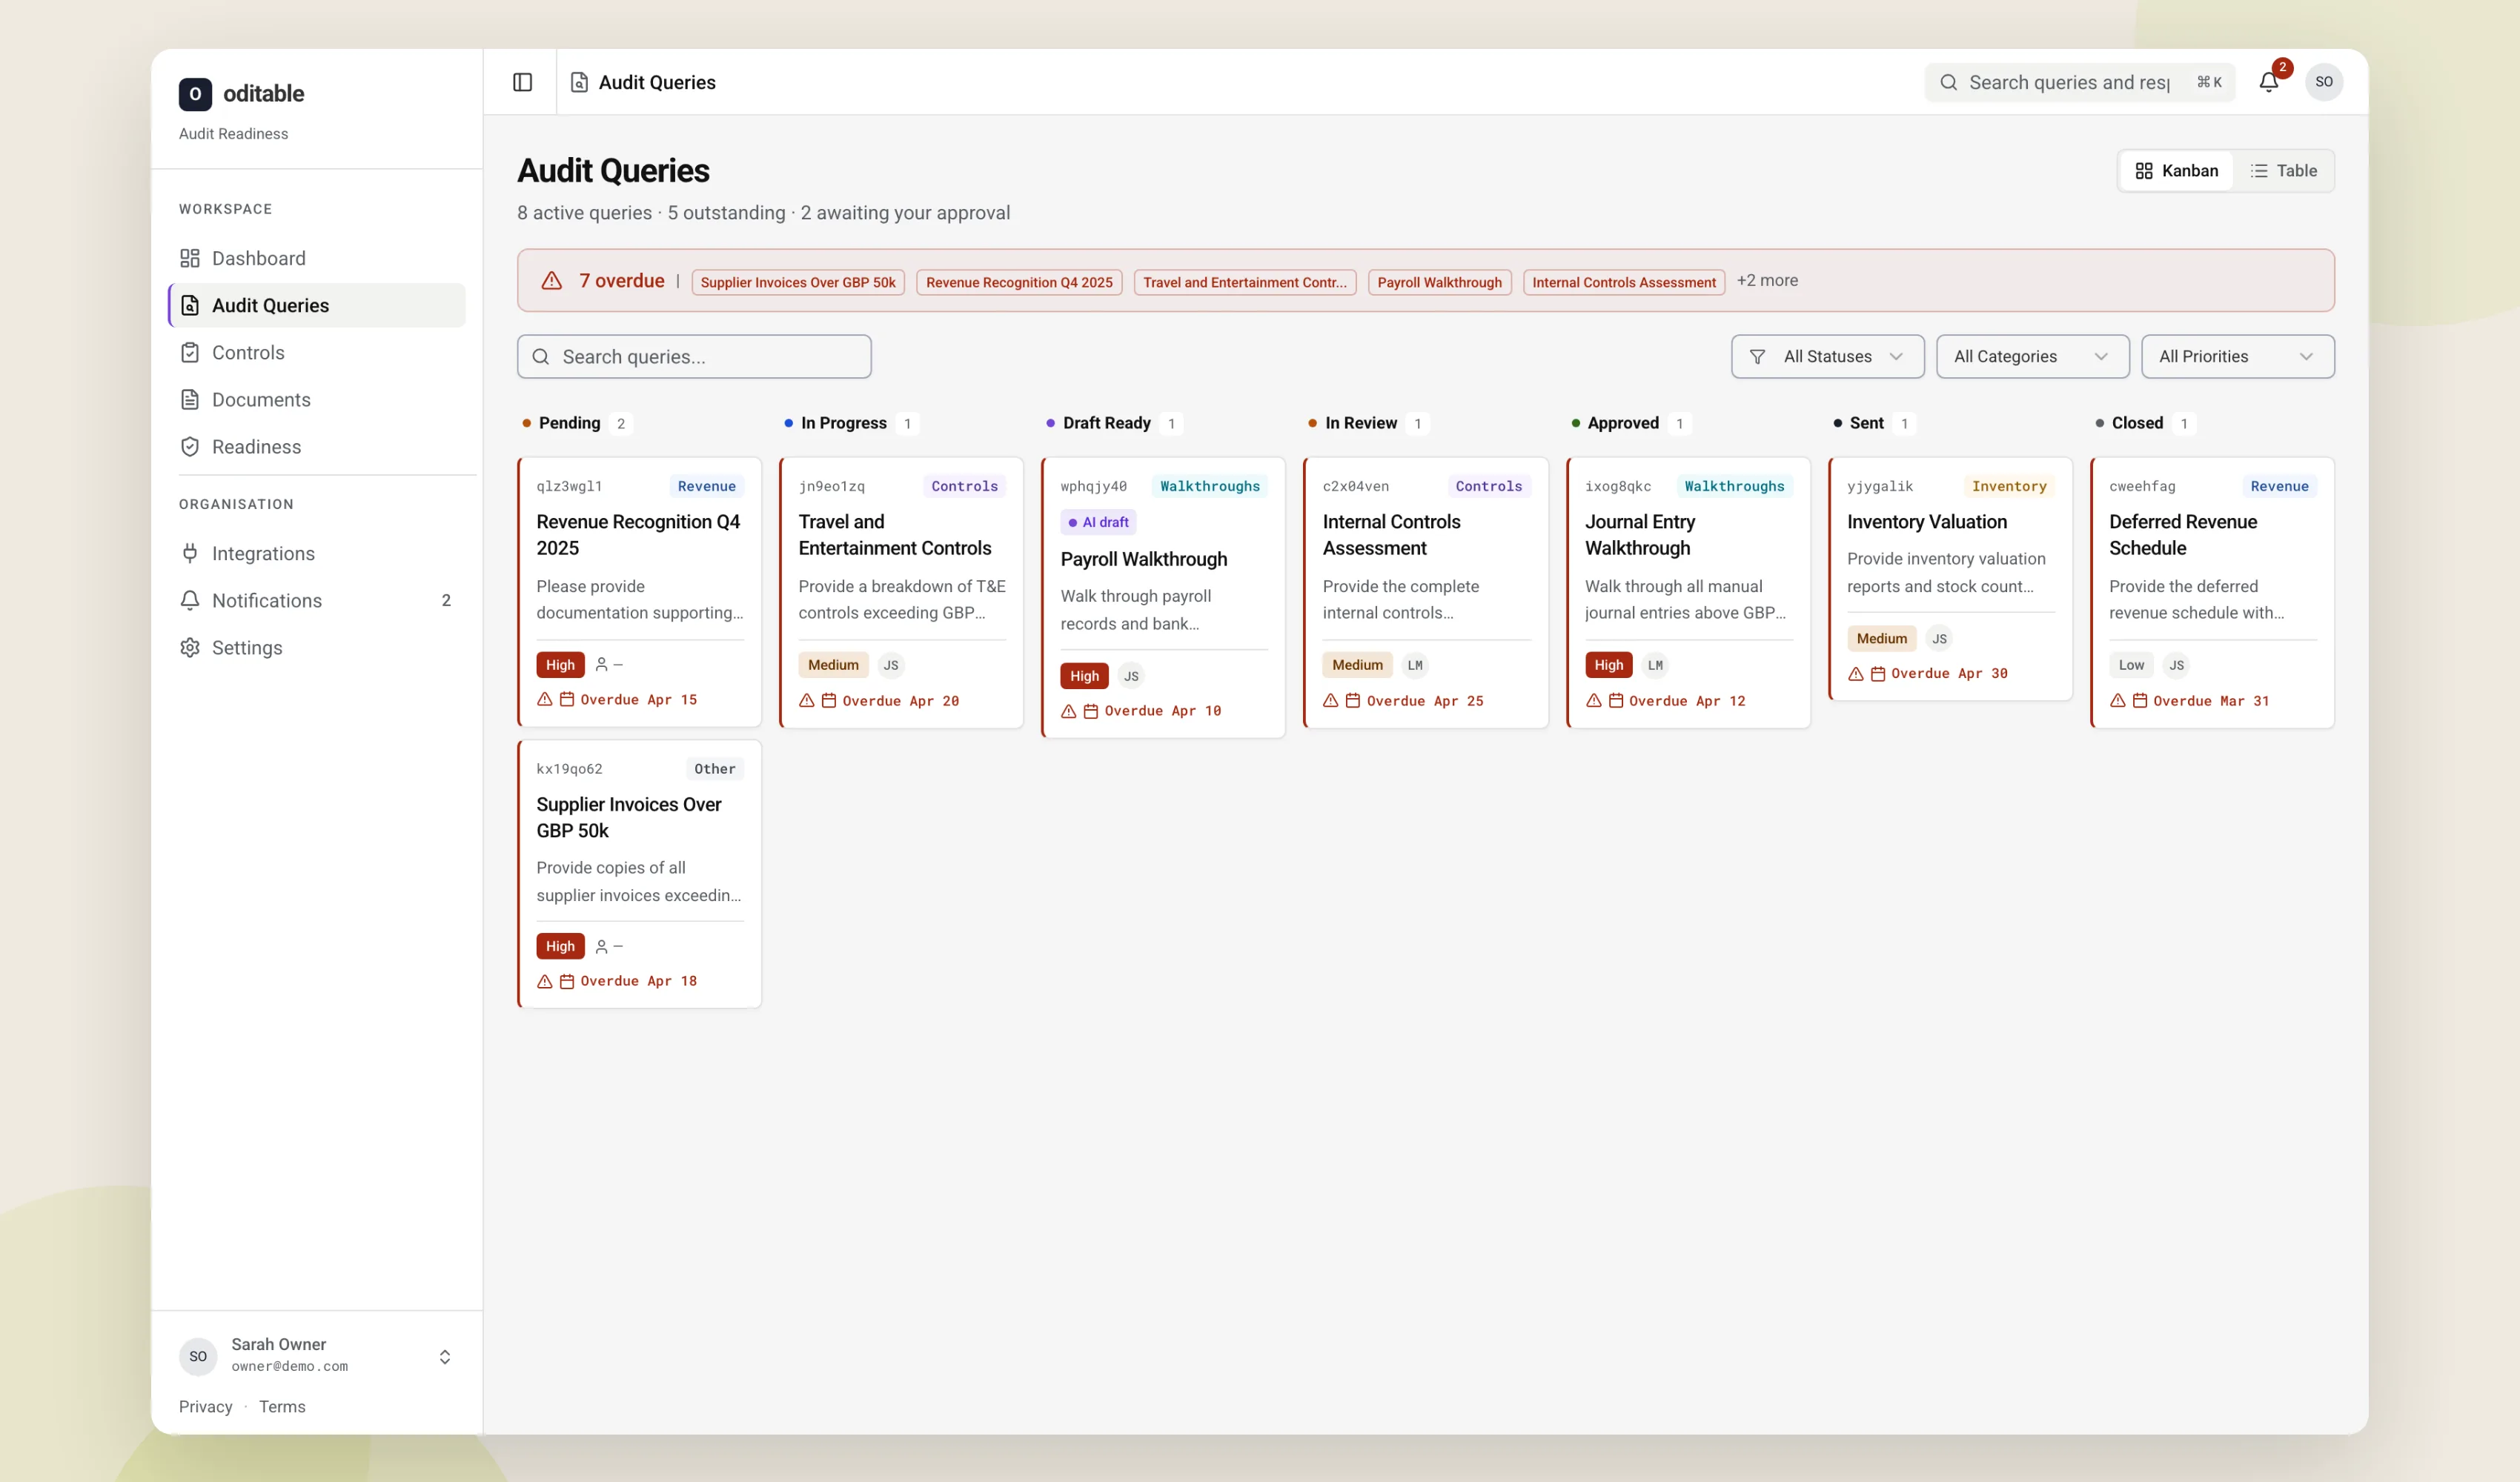
Task: Switch to Table view
Action: (2283, 171)
